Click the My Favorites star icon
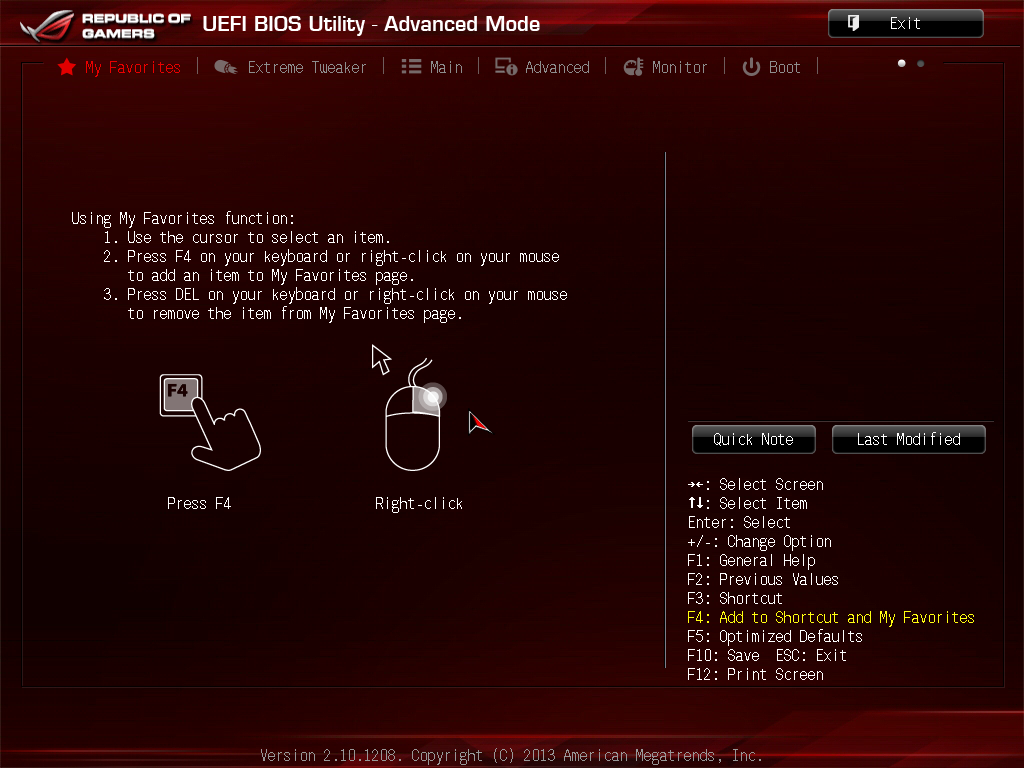1024x768 pixels. [67, 67]
